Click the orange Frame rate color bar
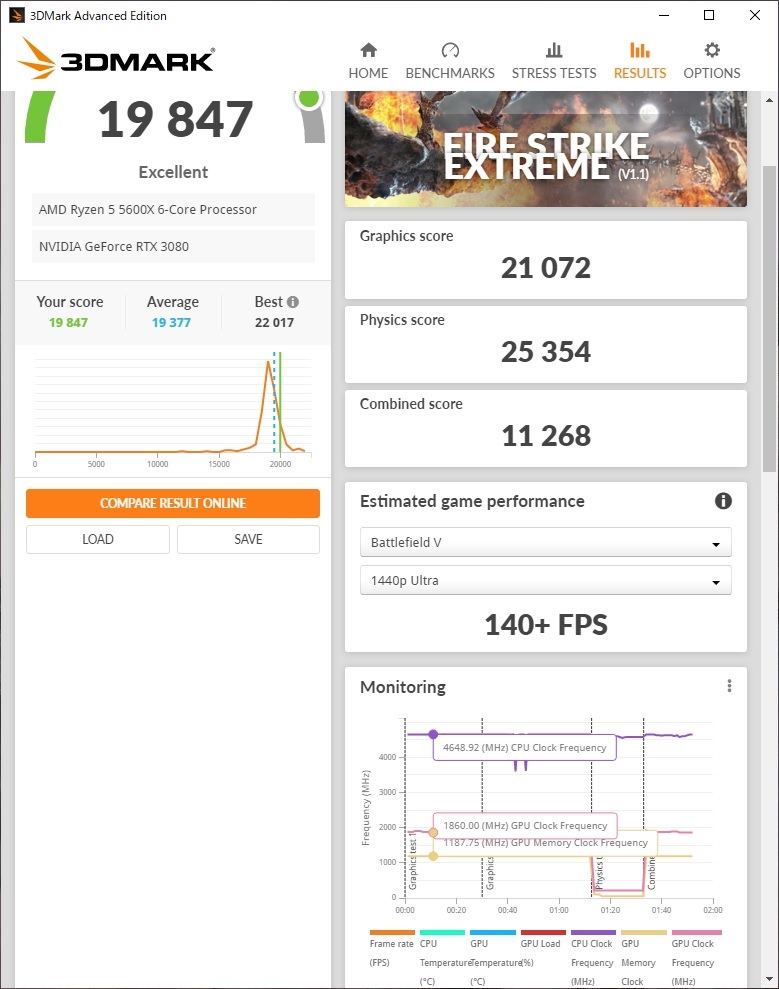The width and height of the screenshot is (779, 989). coord(392,932)
